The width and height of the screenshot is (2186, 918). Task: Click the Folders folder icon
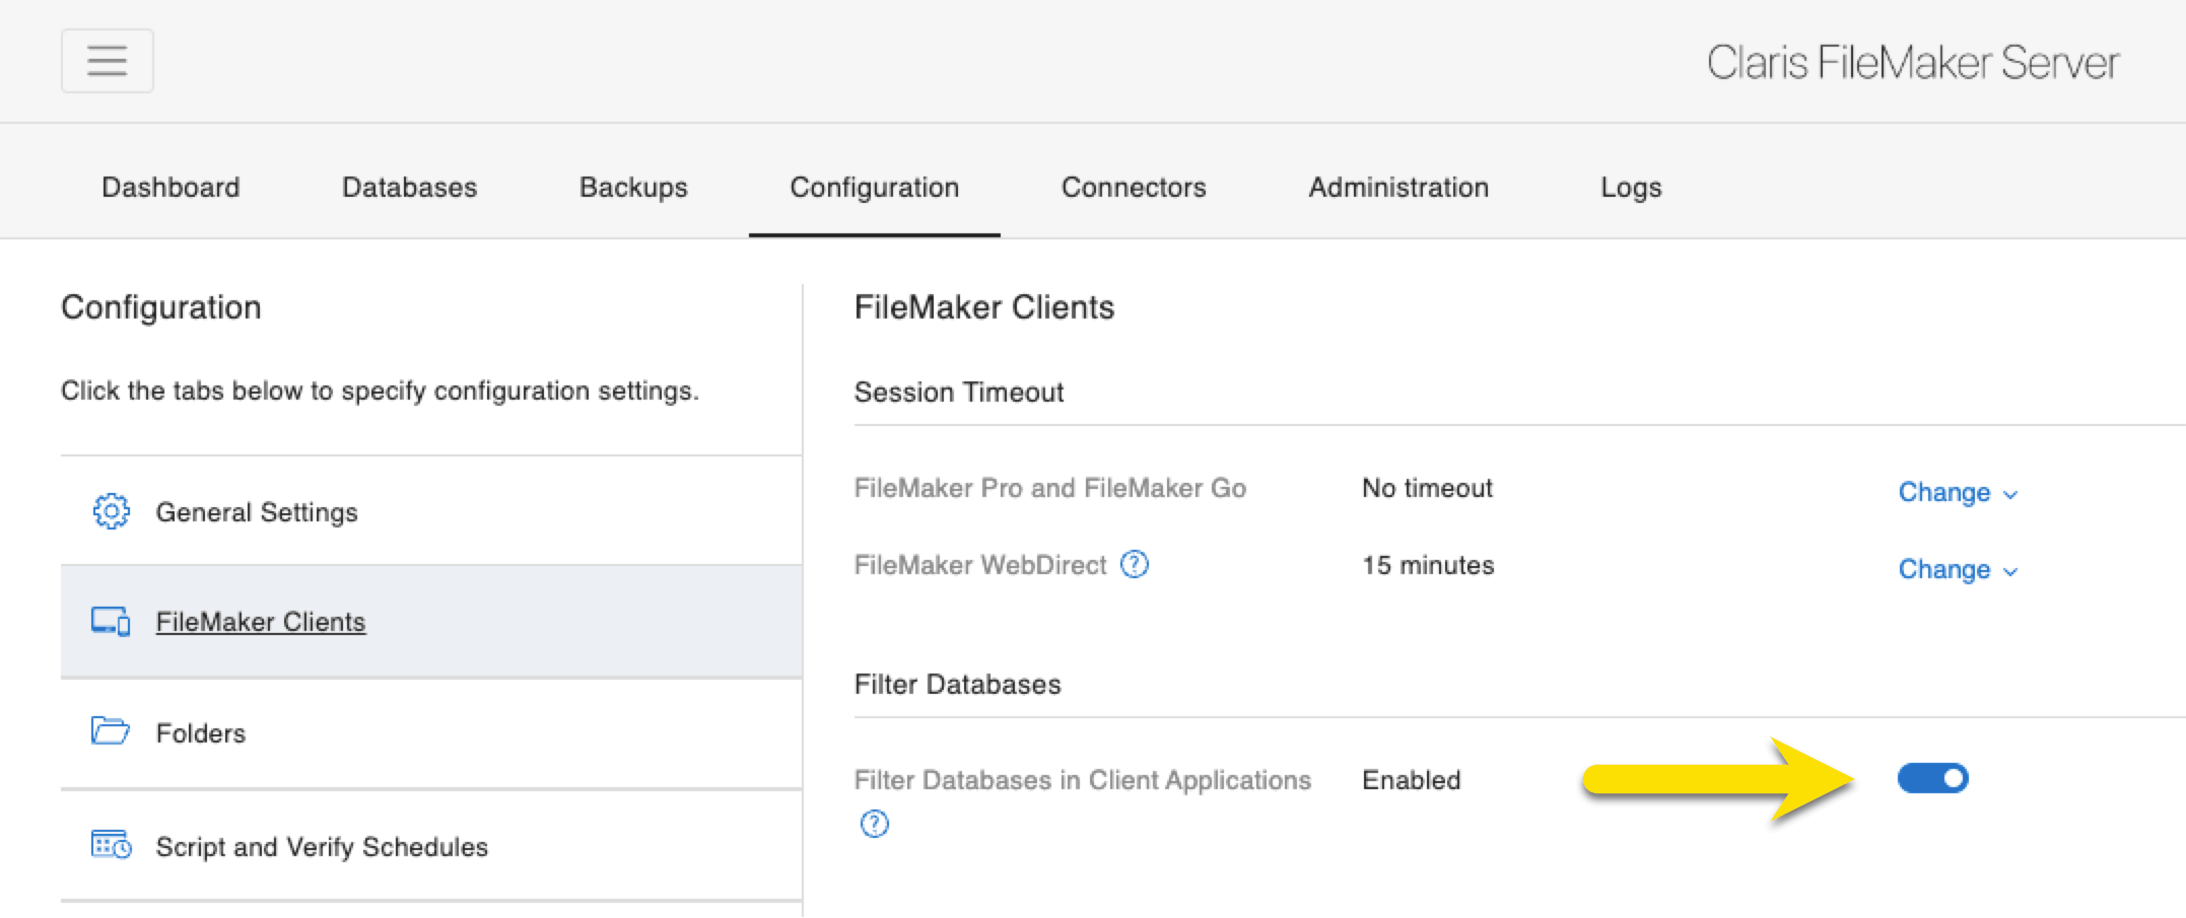pyautogui.click(x=110, y=731)
